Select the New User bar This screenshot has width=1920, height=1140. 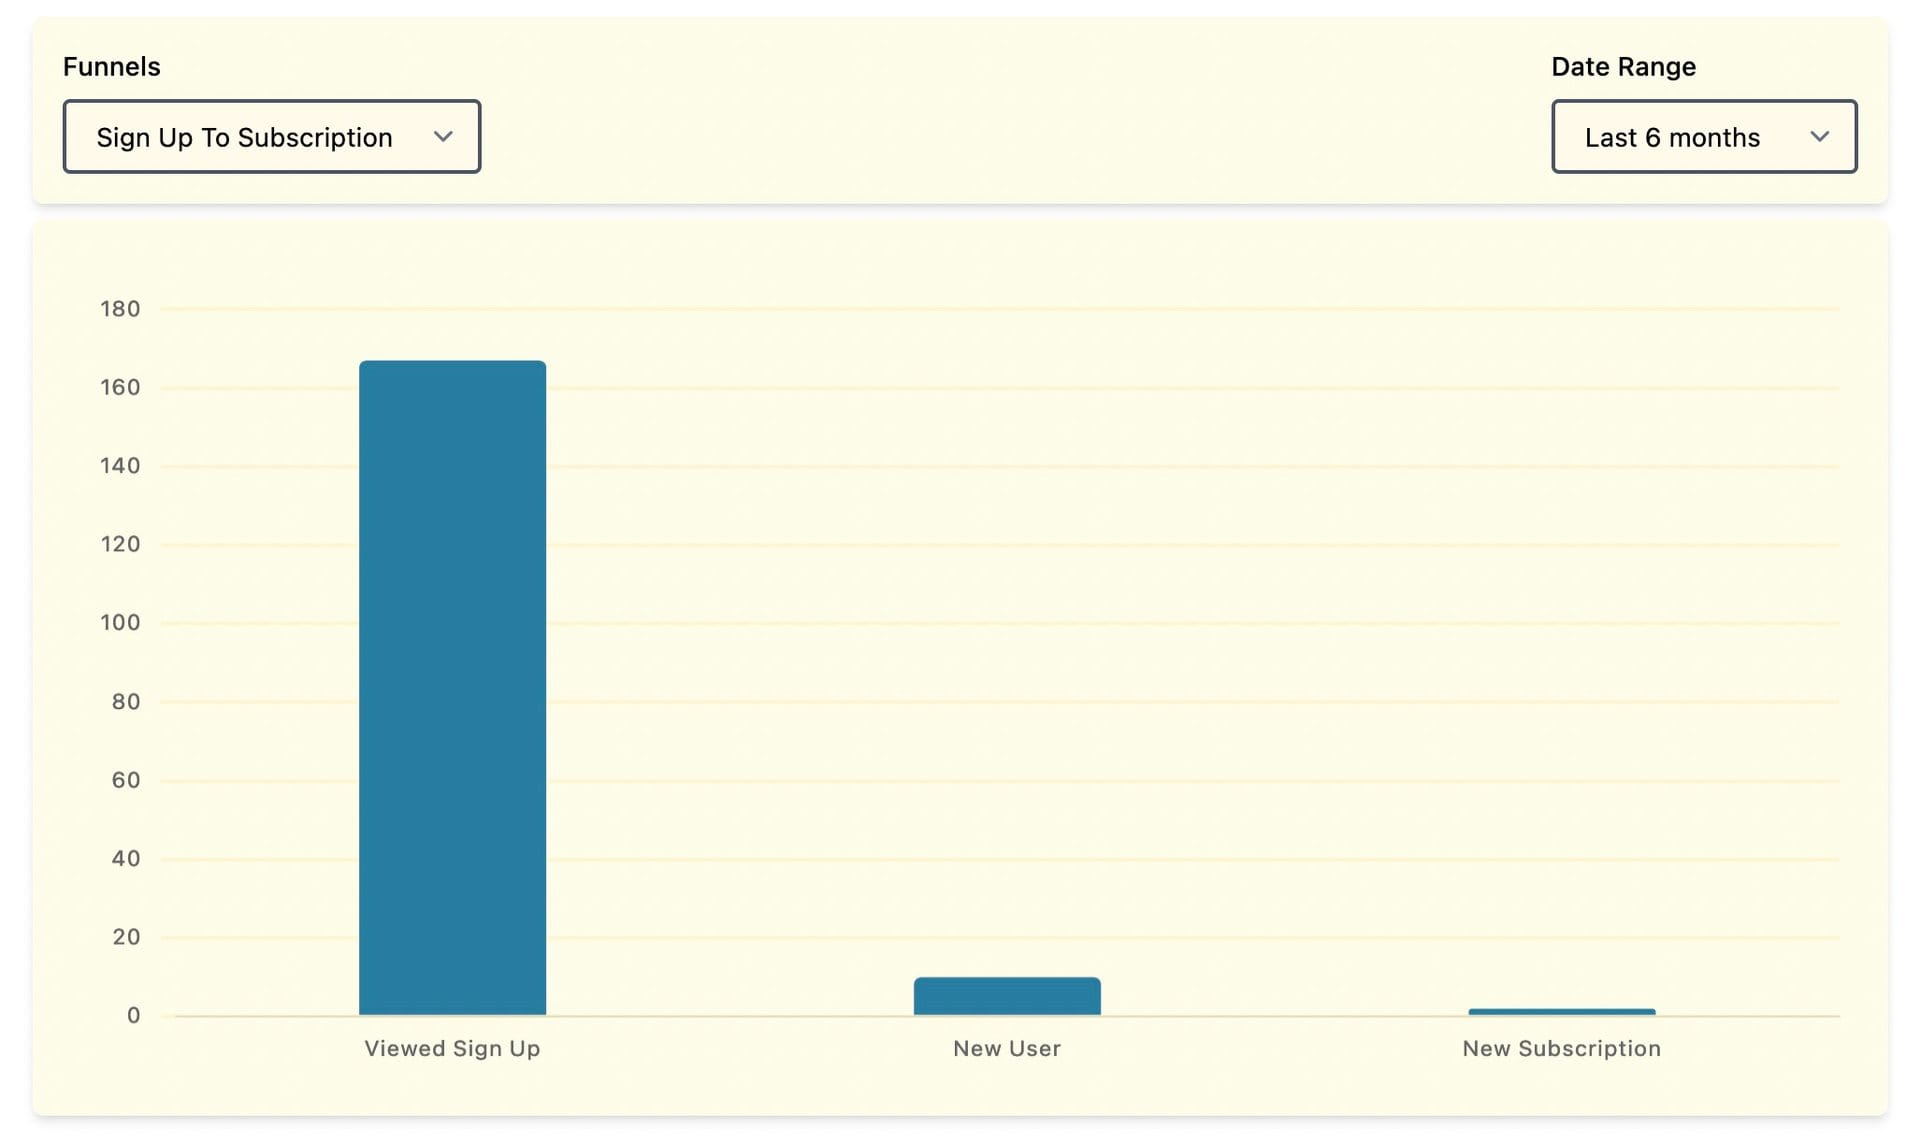click(1006, 995)
